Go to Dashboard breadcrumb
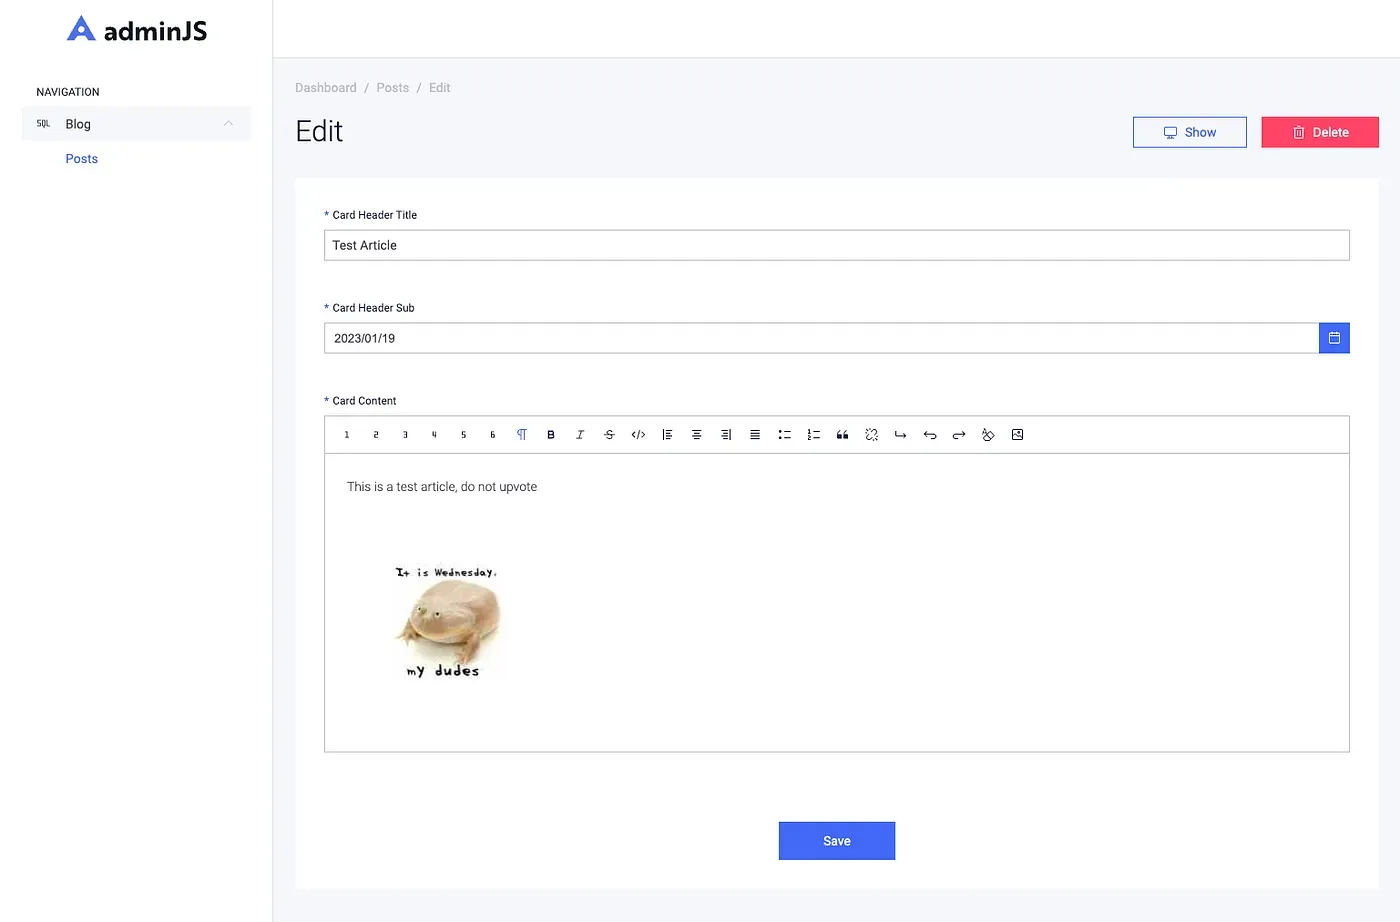The height and width of the screenshot is (922, 1400). pos(326,88)
